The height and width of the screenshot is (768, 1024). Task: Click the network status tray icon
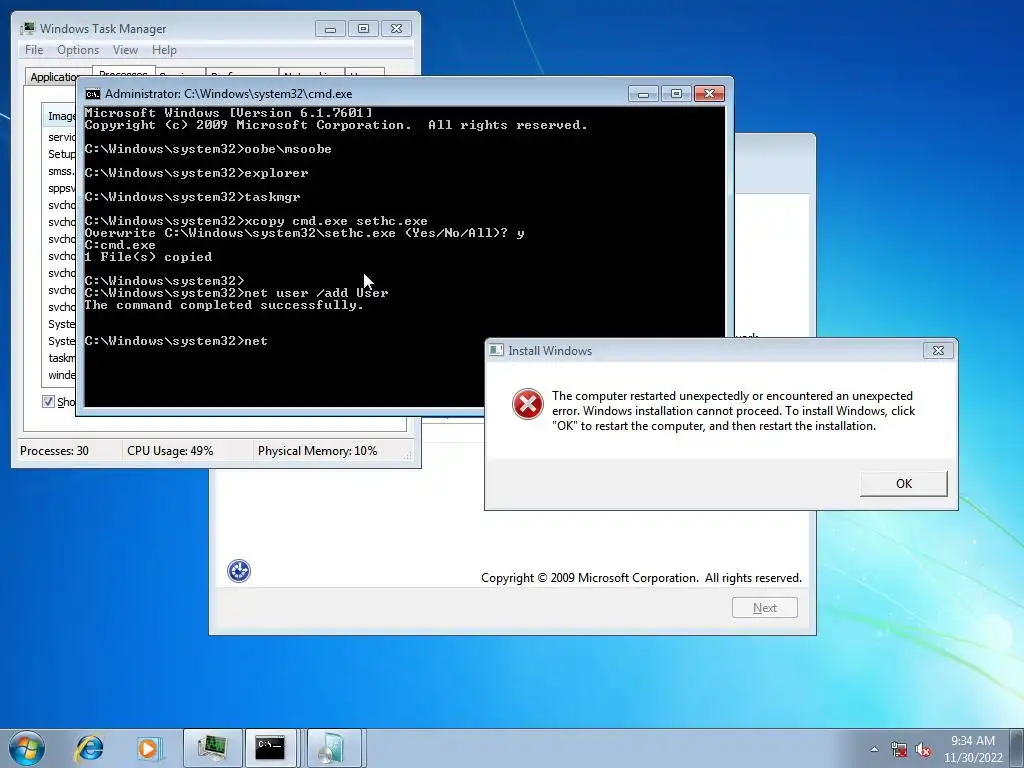pos(899,750)
